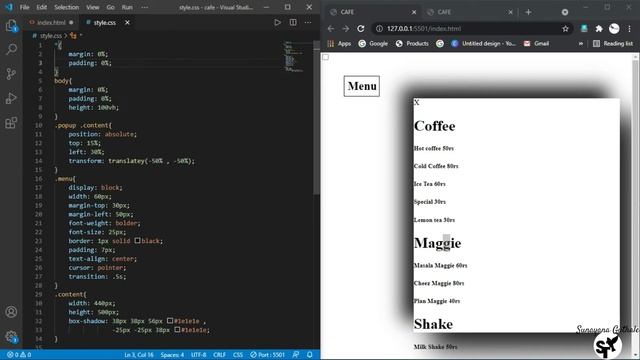Image resolution: width=640 pixels, height=360 pixels.
Task: Click the Live Server Port: 5501 entry
Action: coord(267,355)
